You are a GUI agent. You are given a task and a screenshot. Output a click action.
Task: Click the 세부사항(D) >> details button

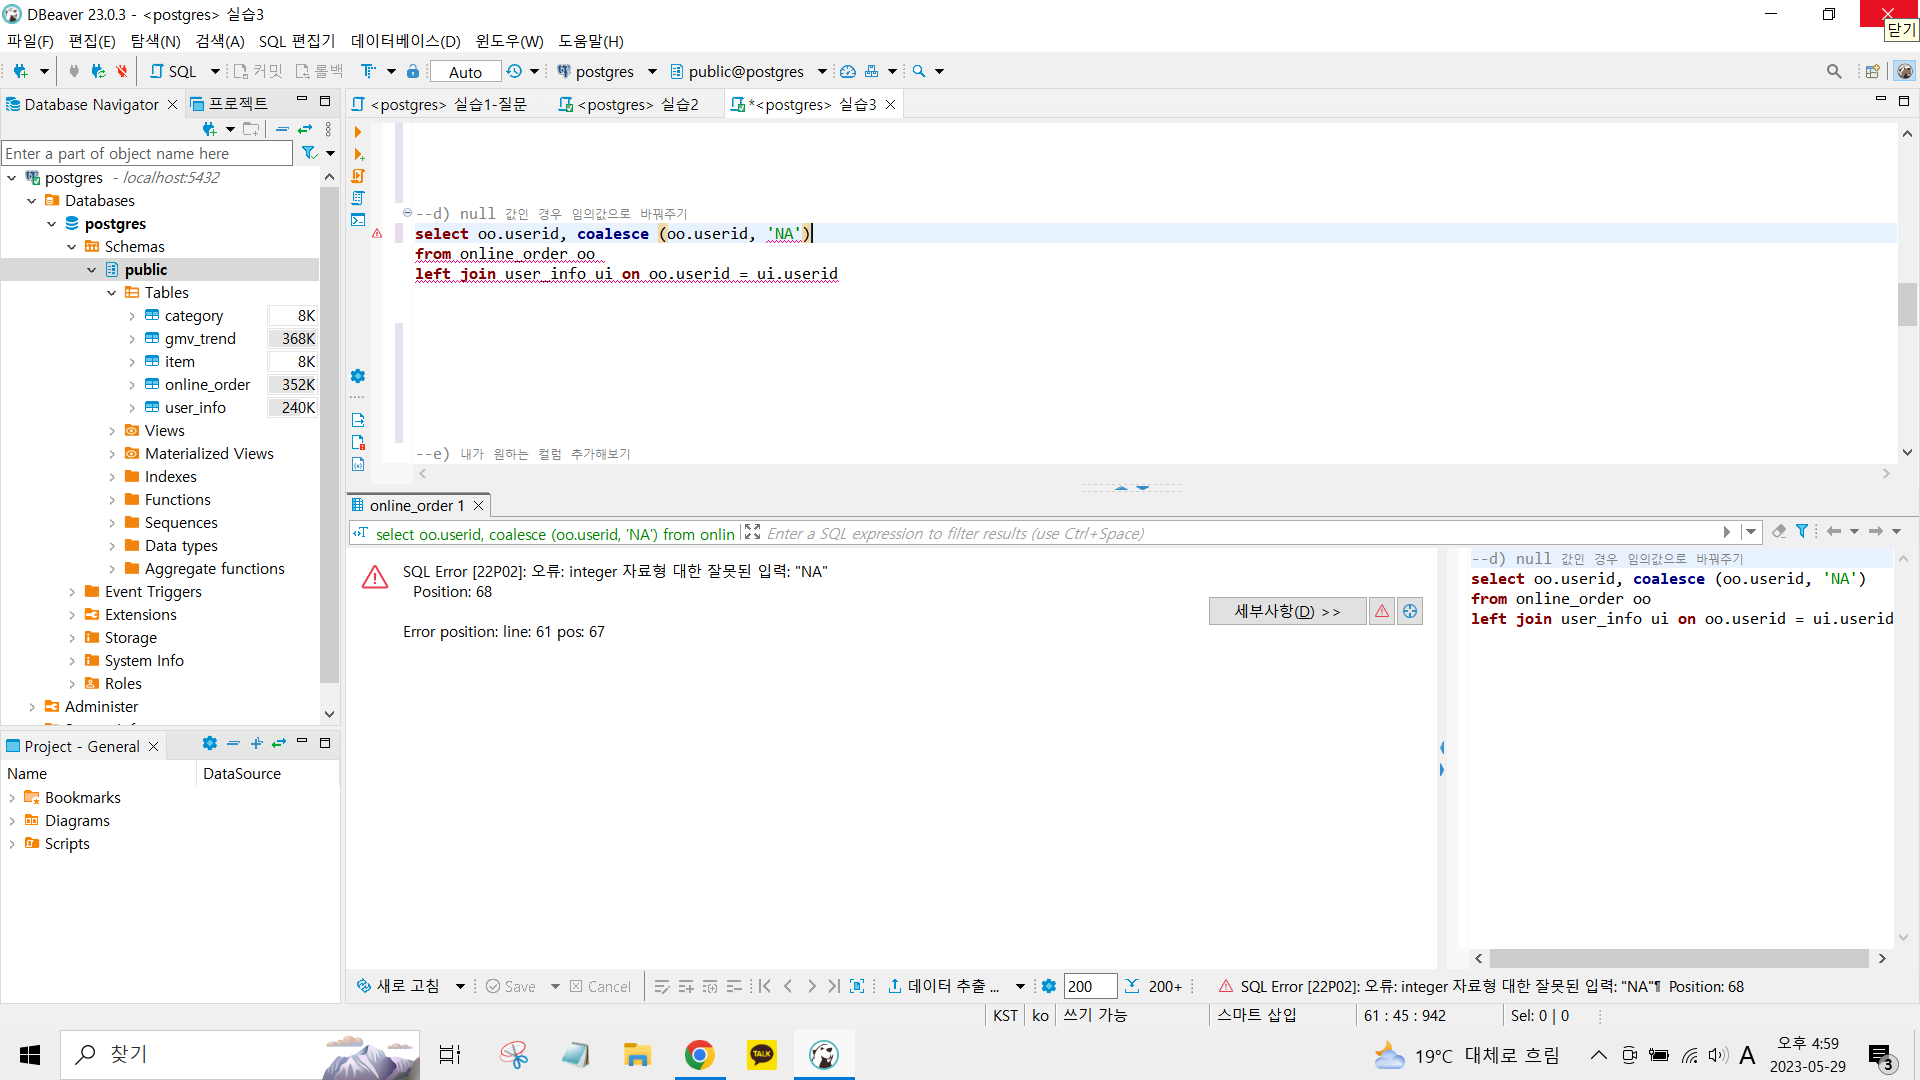click(x=1287, y=611)
